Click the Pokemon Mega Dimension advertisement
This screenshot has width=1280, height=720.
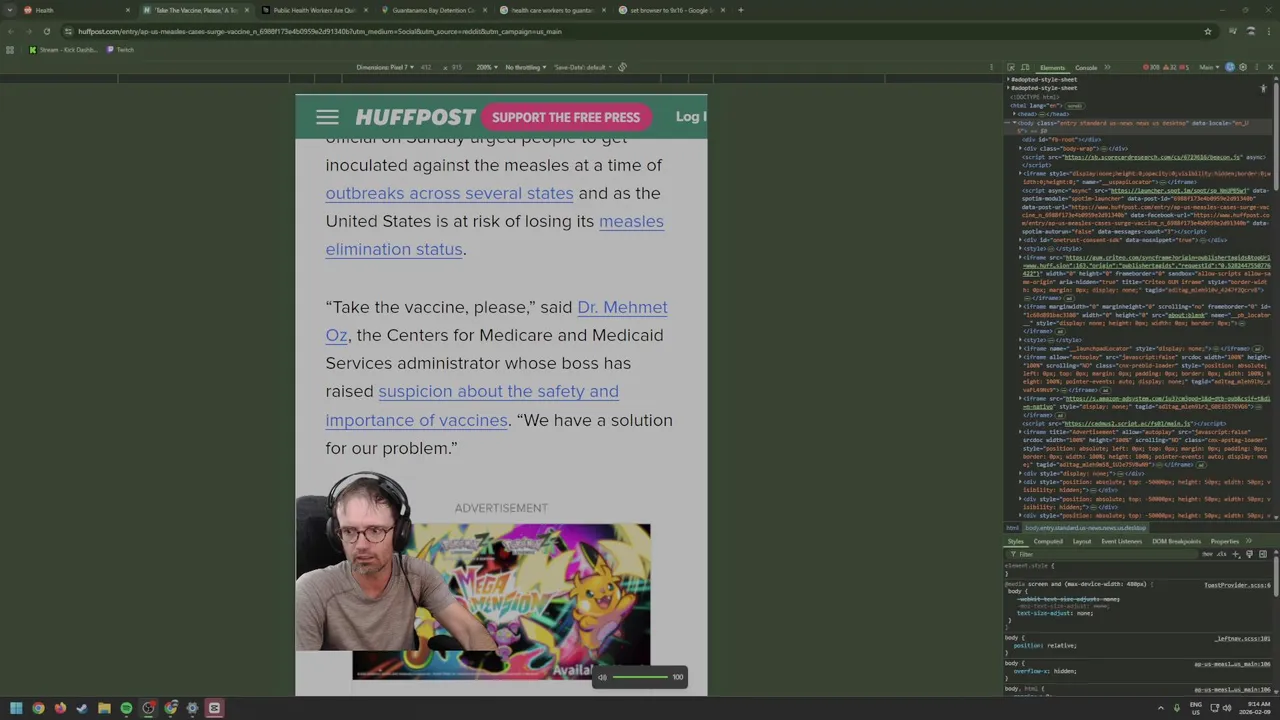[x=501, y=601]
